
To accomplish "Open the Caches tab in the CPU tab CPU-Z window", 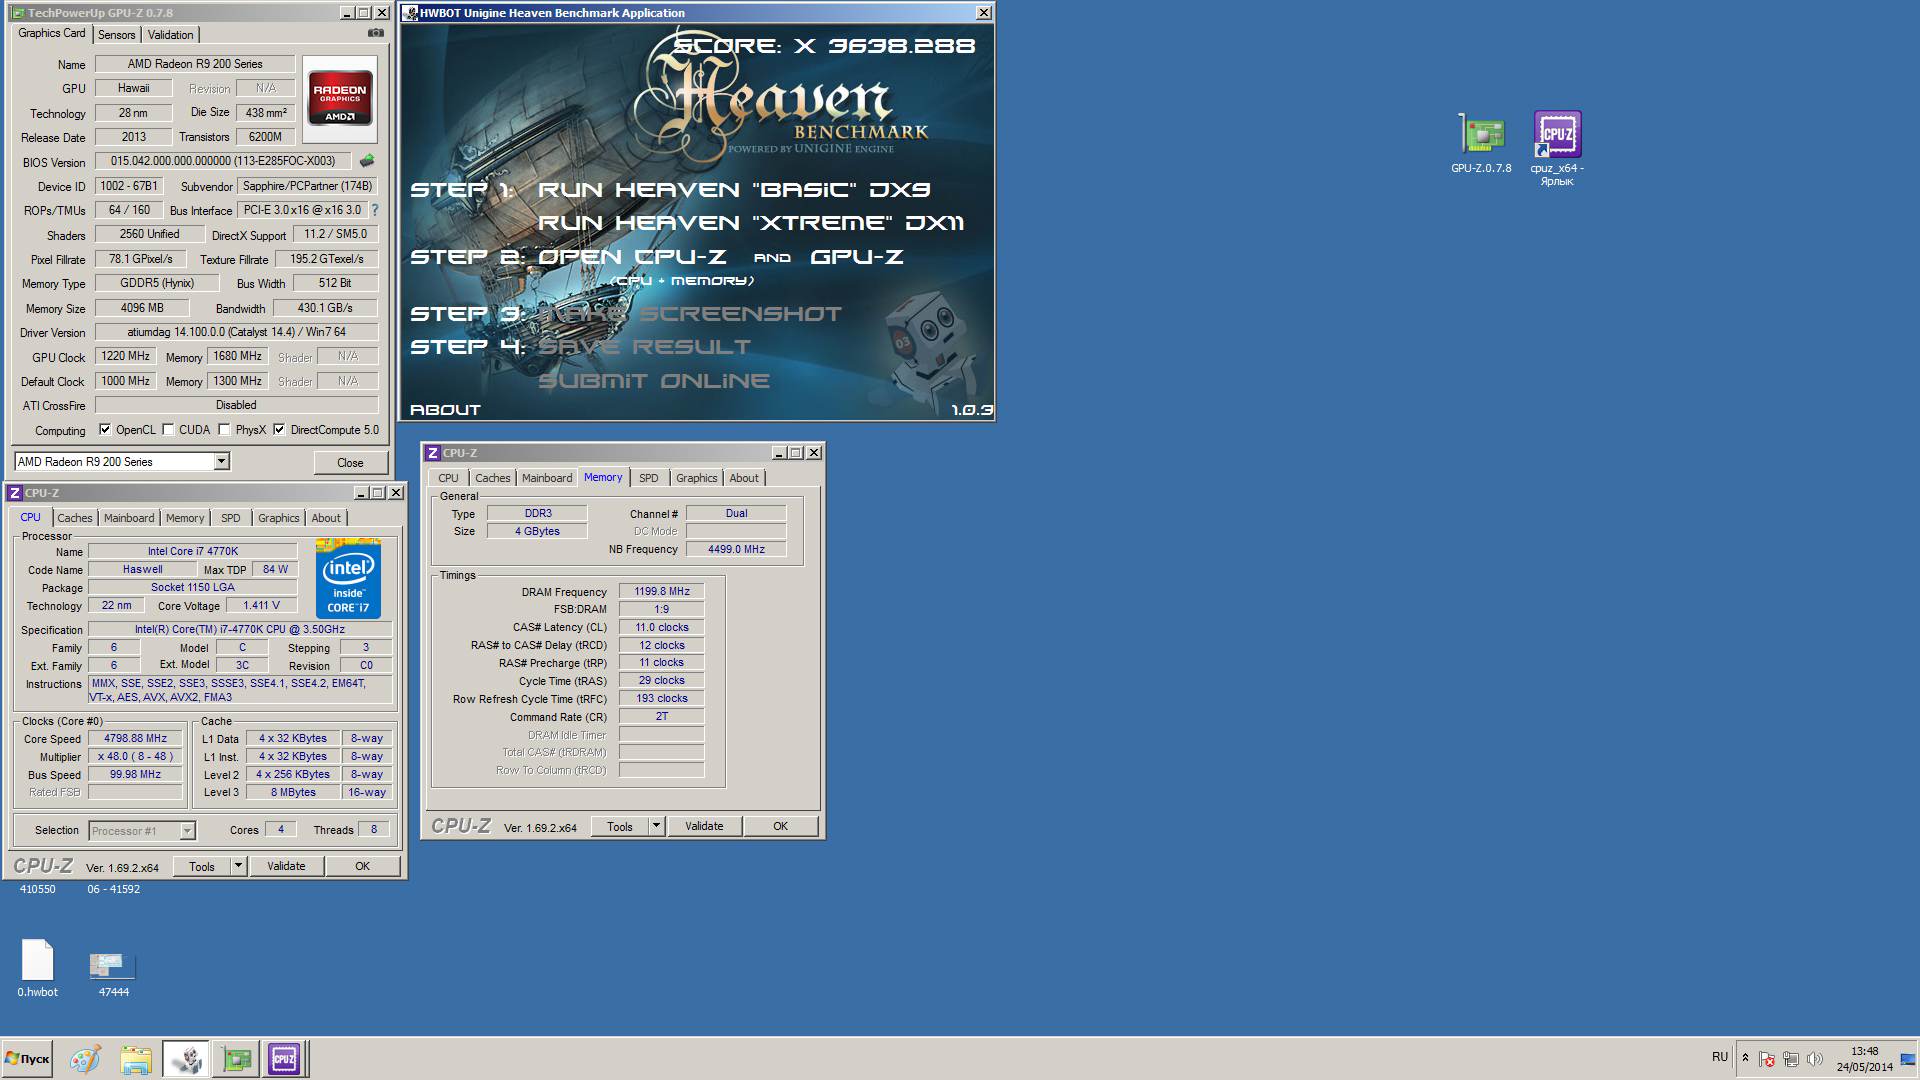I will tap(74, 518).
